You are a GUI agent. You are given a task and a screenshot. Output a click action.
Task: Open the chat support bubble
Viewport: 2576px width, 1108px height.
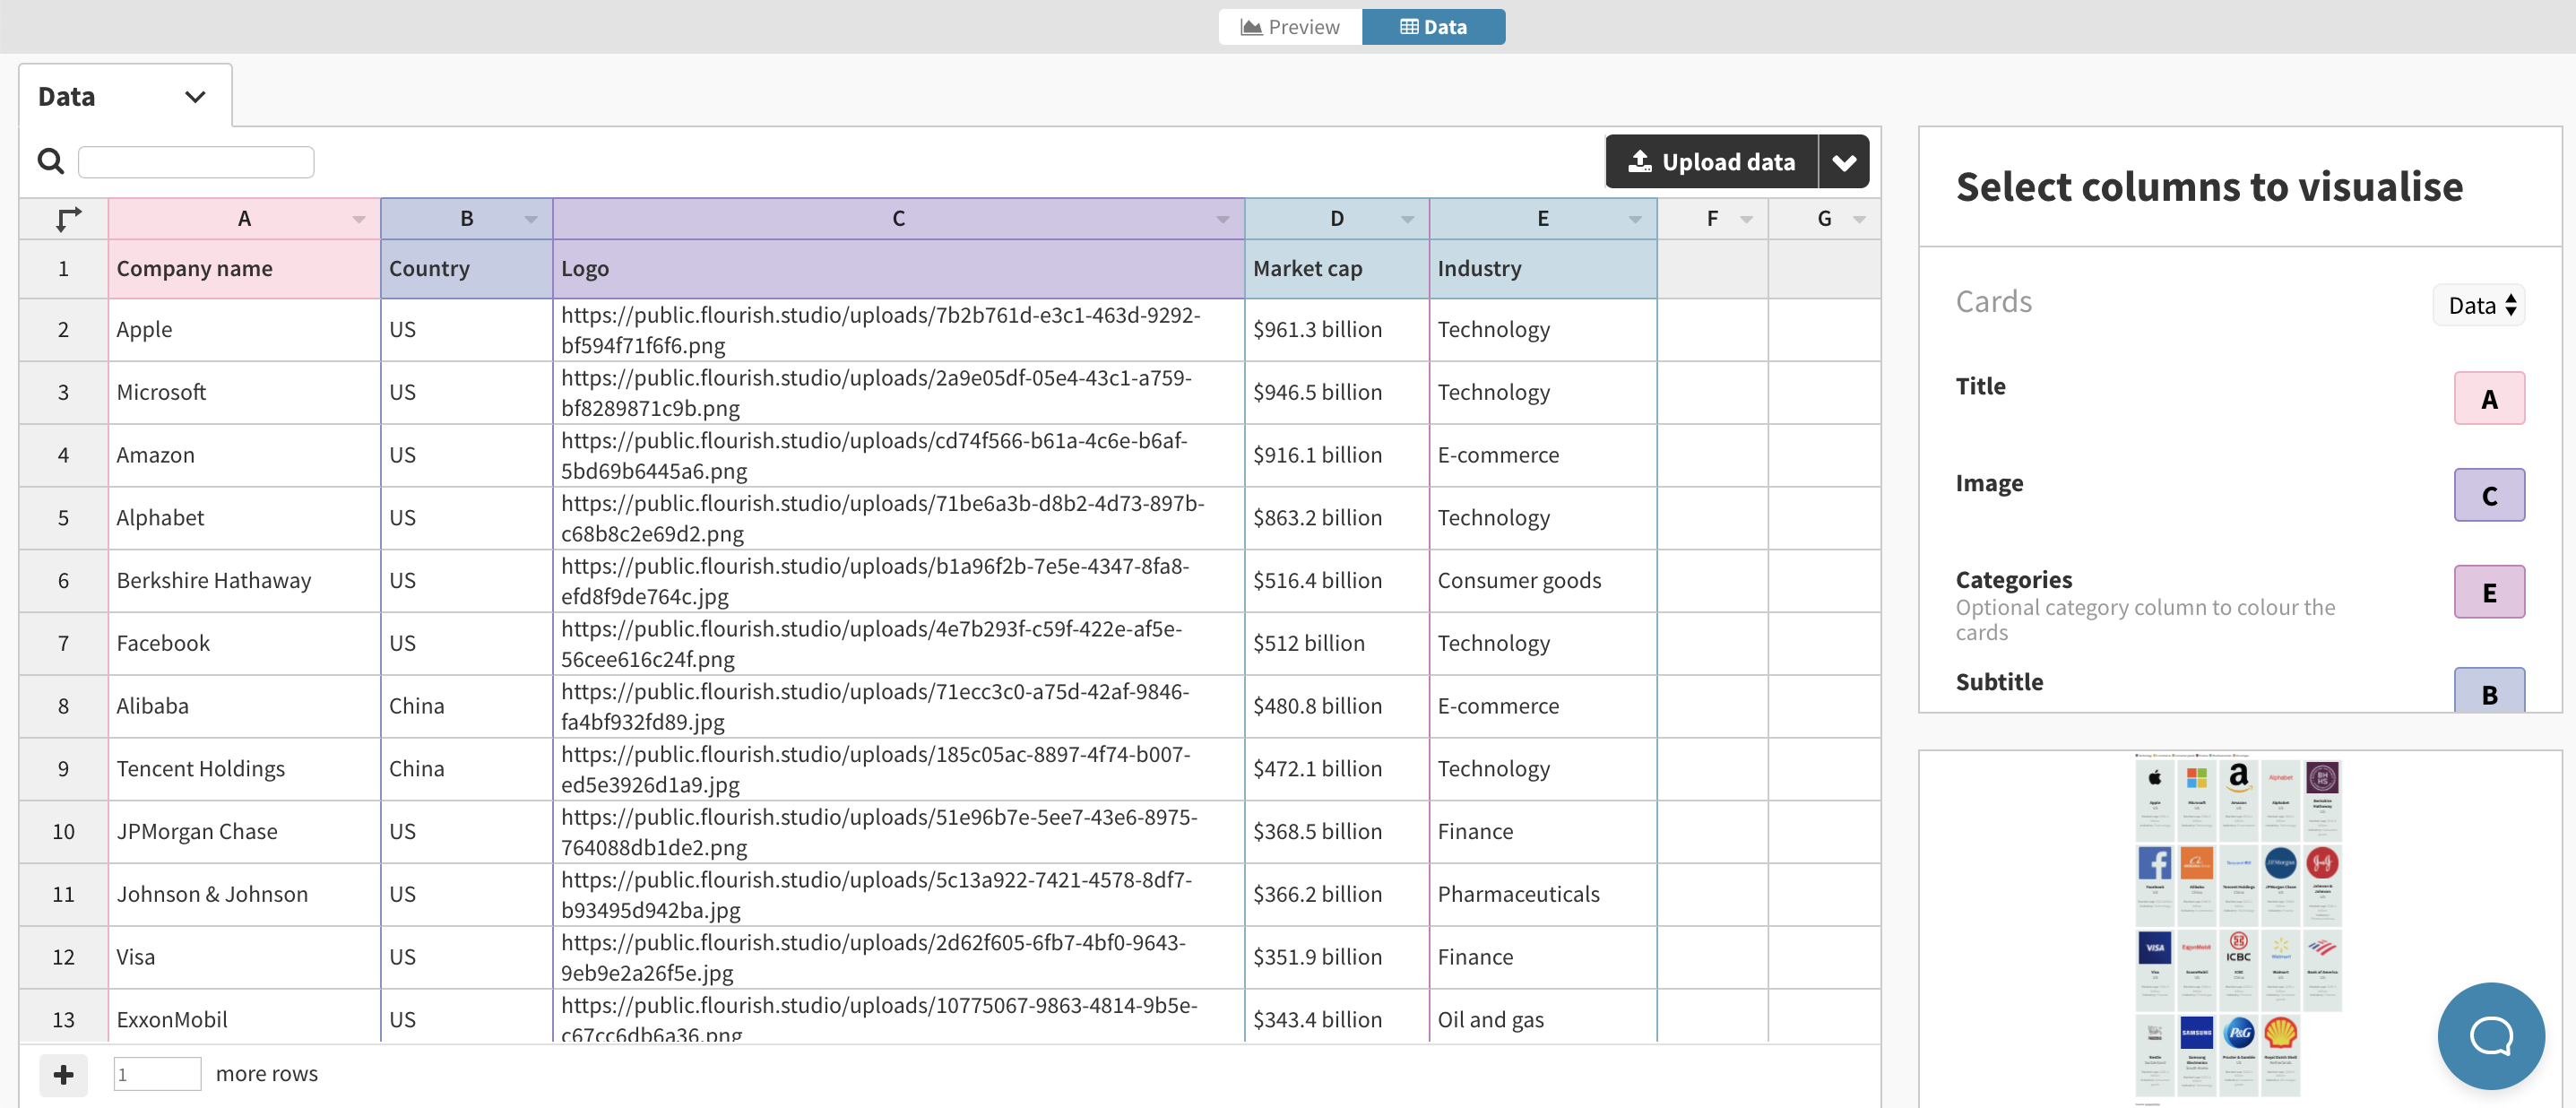point(2490,1035)
